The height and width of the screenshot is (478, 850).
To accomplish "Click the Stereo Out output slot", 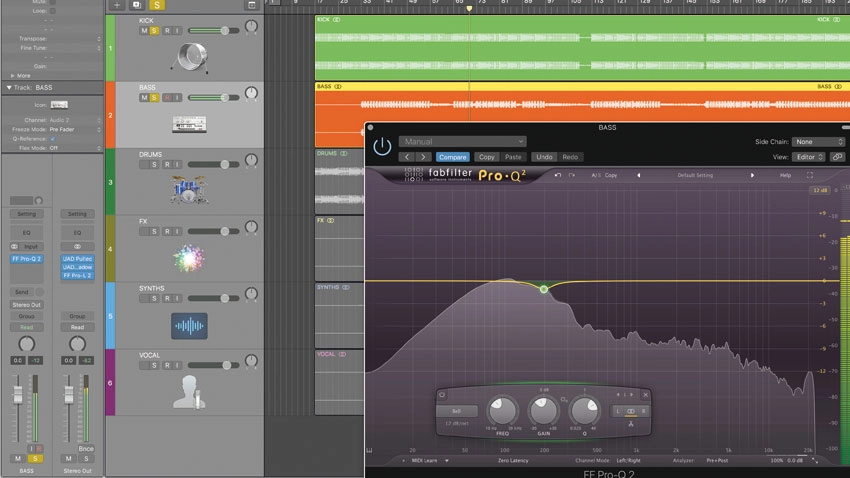I will pos(27,305).
